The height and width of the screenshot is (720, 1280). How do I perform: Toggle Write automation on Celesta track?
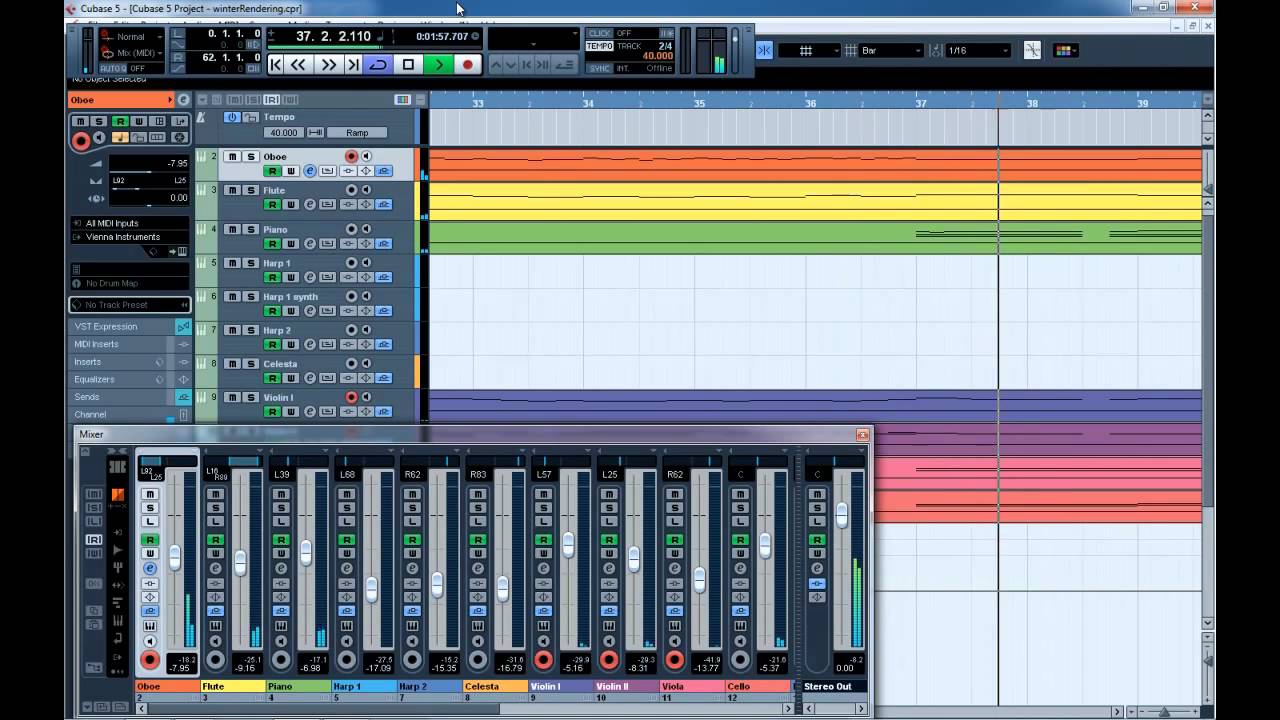click(x=290, y=378)
